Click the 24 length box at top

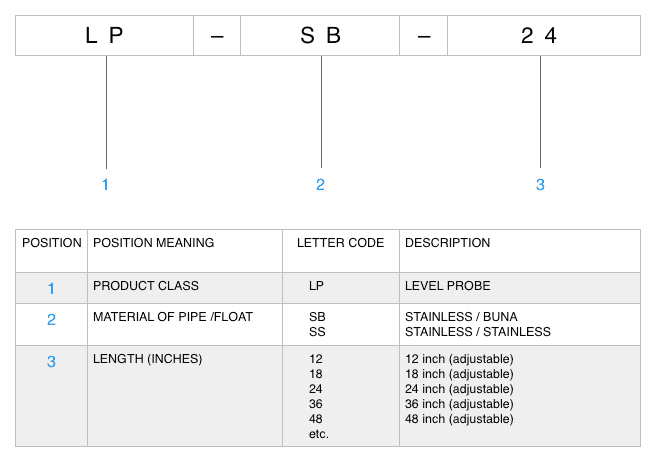[544, 35]
